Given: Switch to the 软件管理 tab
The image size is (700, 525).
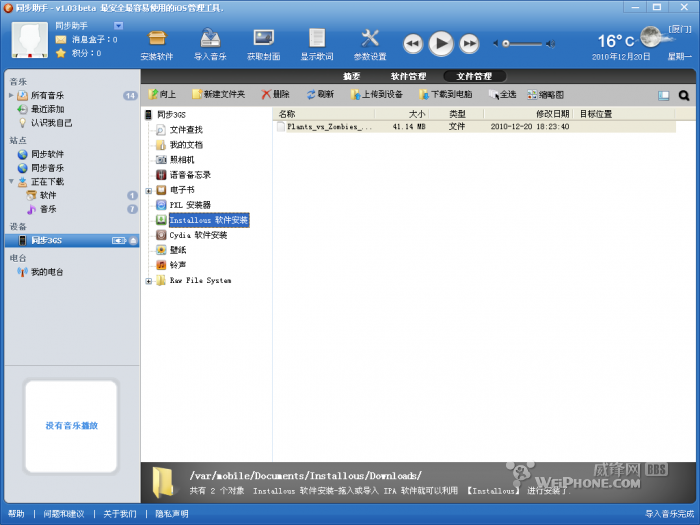Looking at the screenshot, I should tap(408, 76).
